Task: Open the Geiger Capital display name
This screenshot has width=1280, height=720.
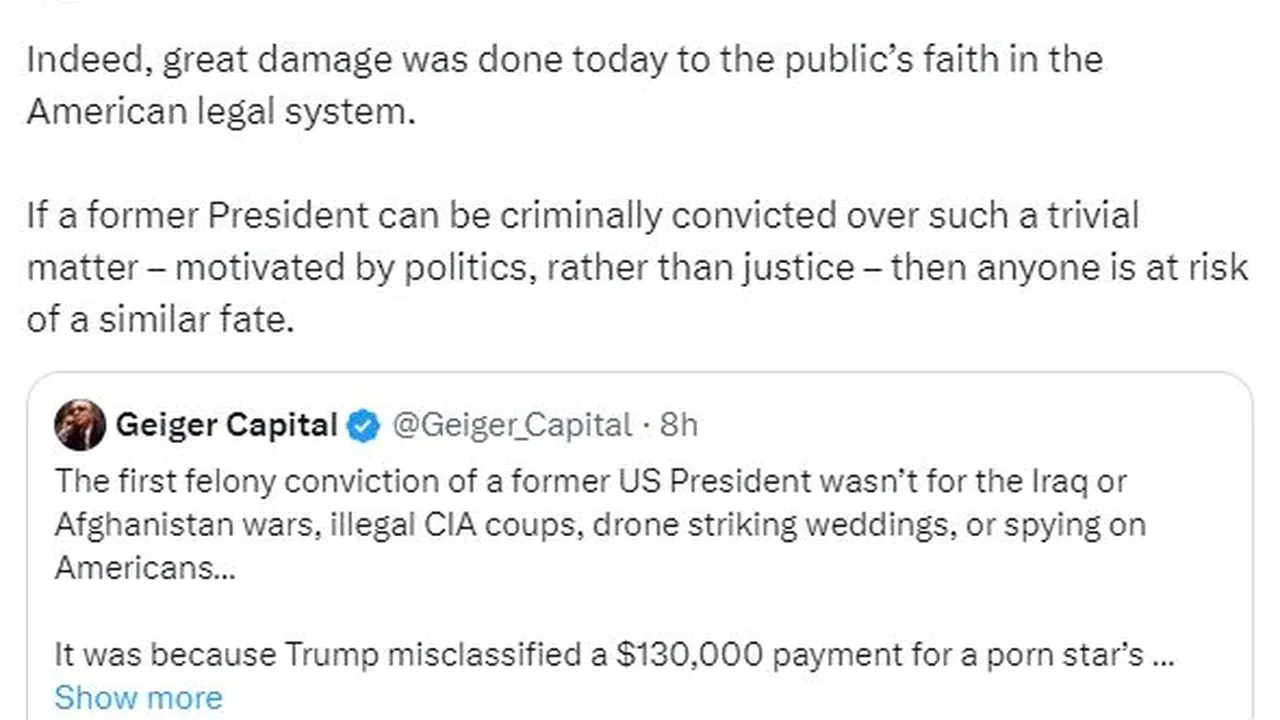Action: point(227,425)
